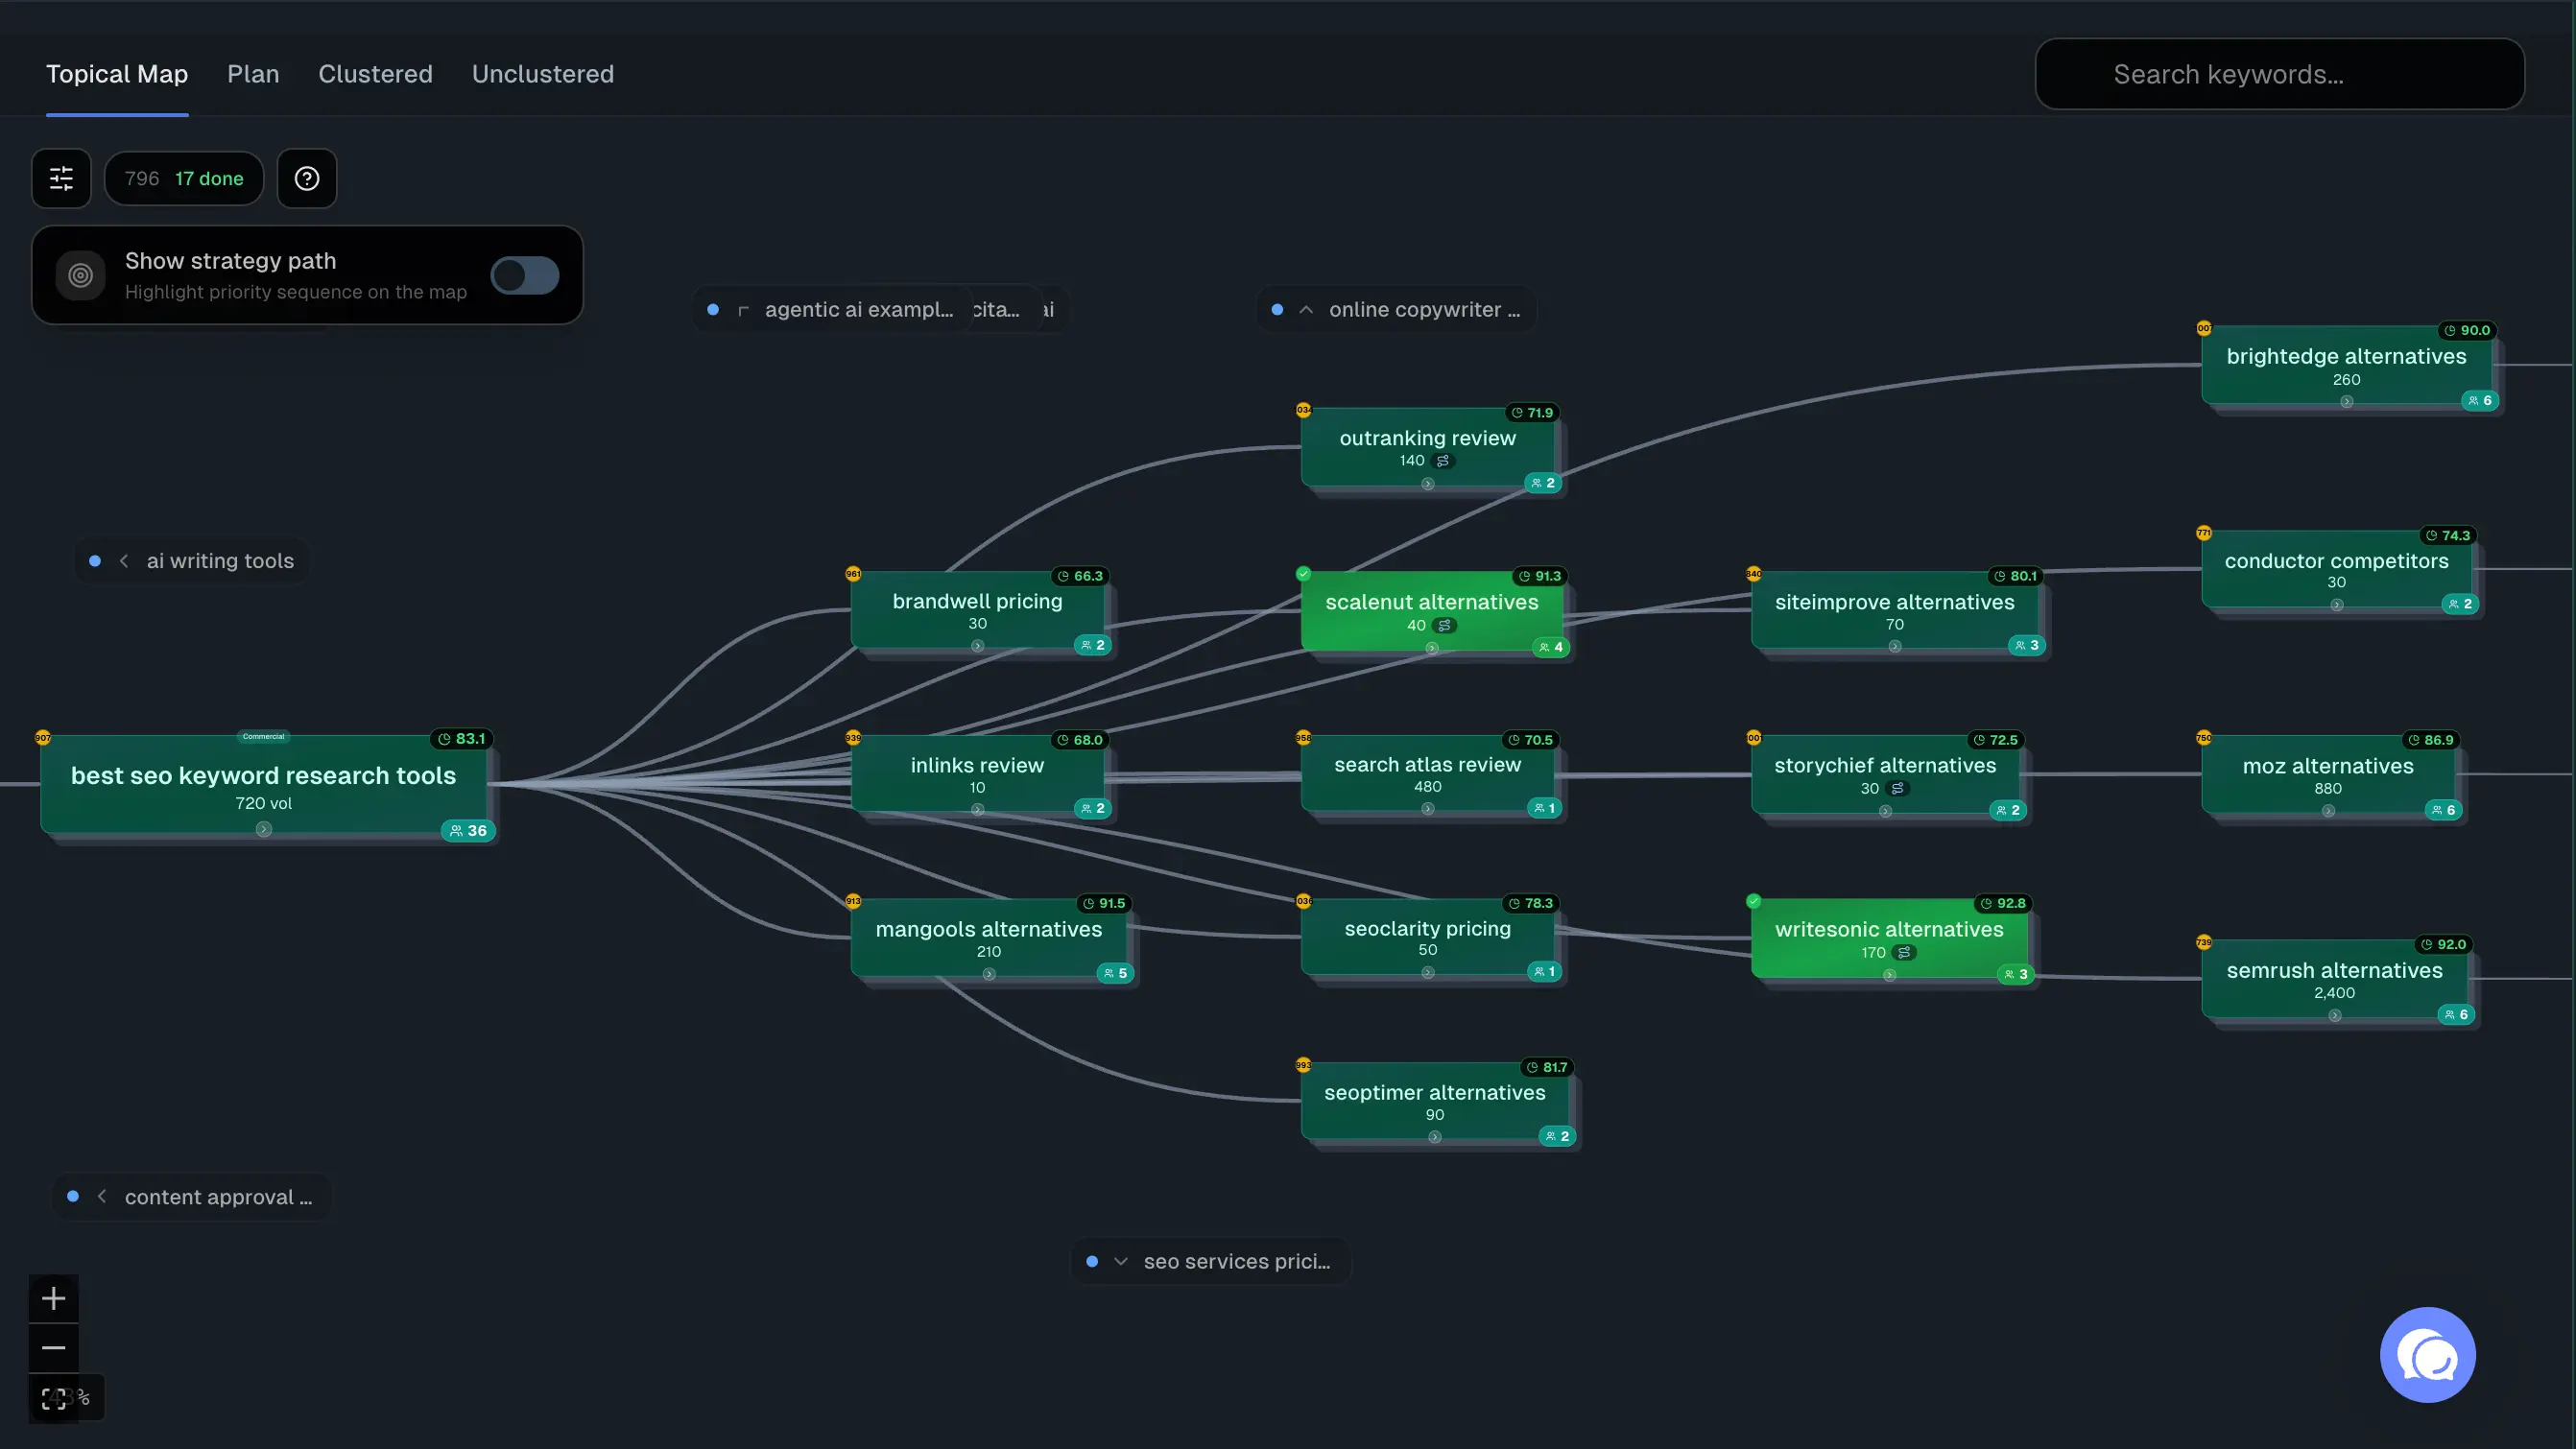Click the link icon next to outranking review volume

1443,461
